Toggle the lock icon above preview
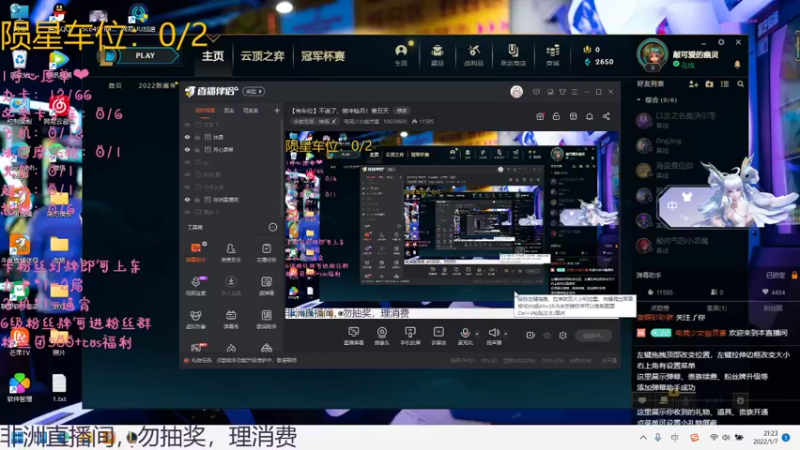 [556, 116]
